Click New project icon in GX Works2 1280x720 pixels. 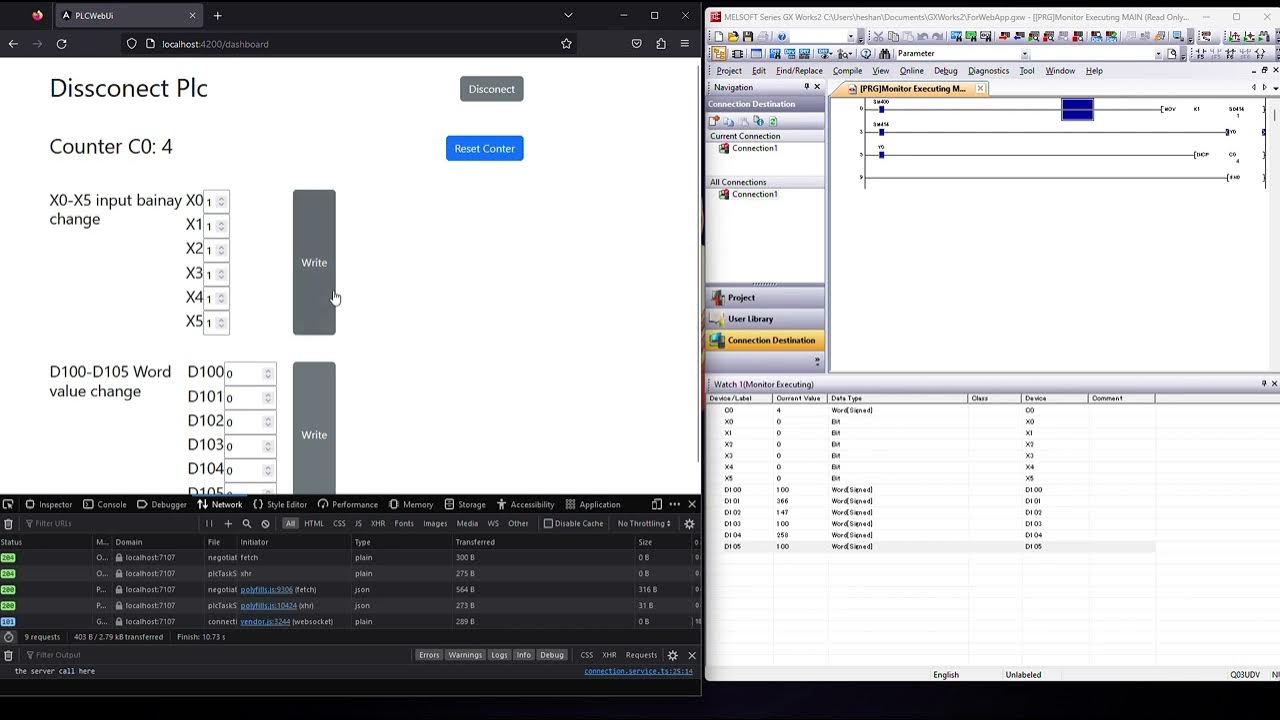point(718,37)
